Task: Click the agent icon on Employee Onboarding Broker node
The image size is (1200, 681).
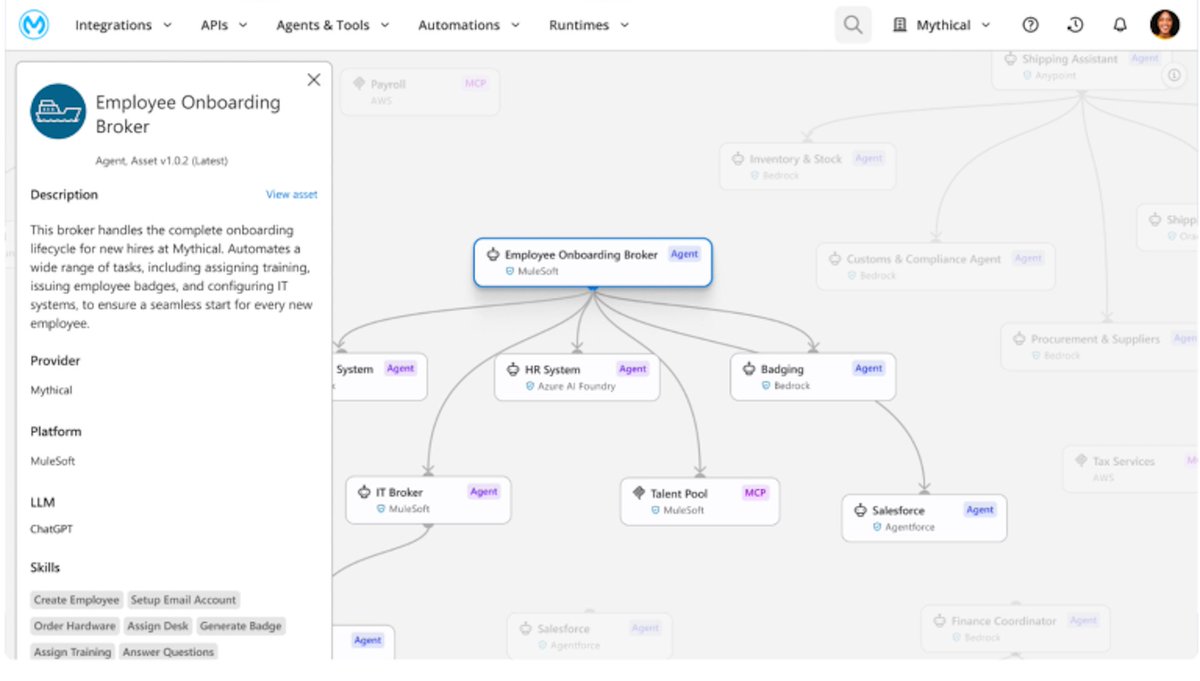Action: click(x=493, y=255)
